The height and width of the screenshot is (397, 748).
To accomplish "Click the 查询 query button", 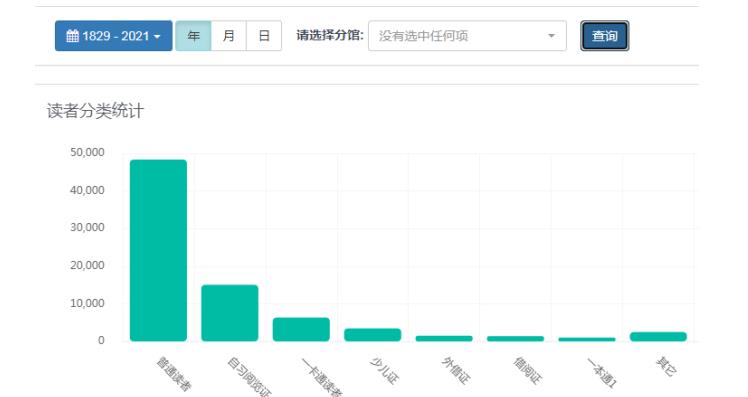I will (604, 36).
